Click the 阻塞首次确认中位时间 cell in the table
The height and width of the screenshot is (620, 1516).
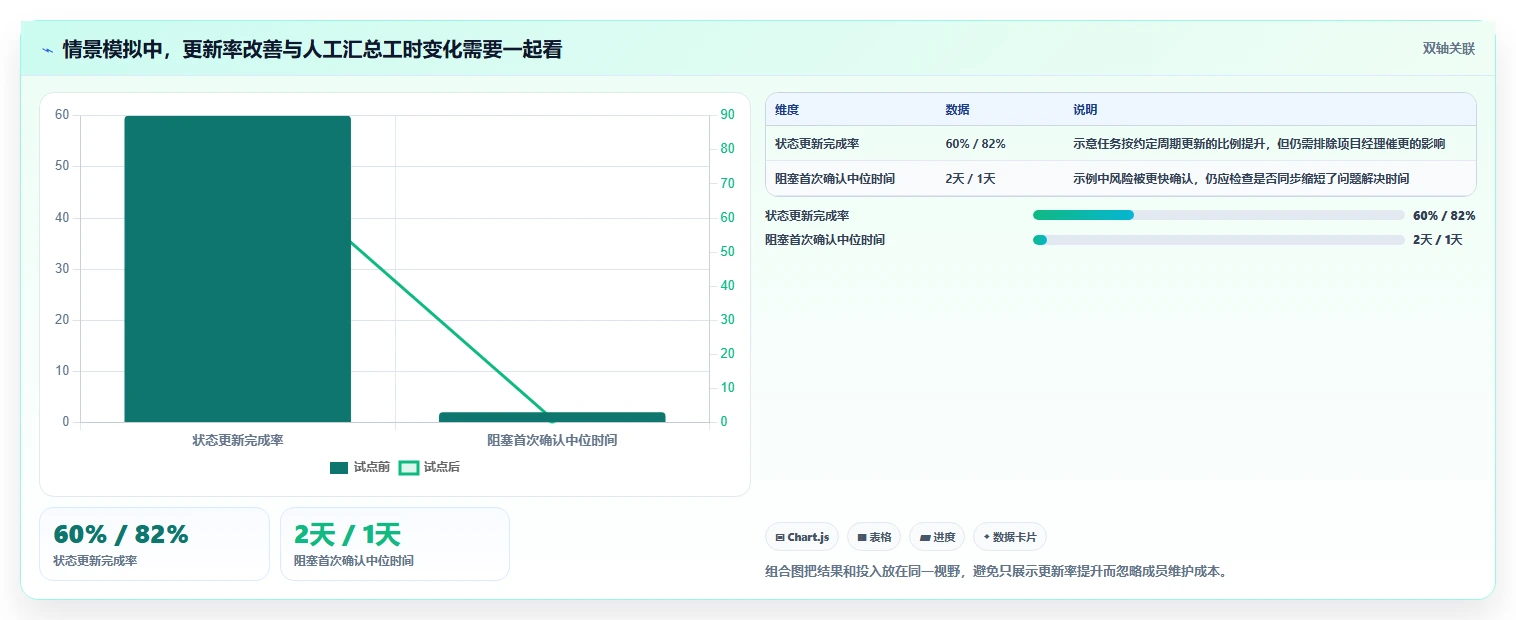coord(835,179)
